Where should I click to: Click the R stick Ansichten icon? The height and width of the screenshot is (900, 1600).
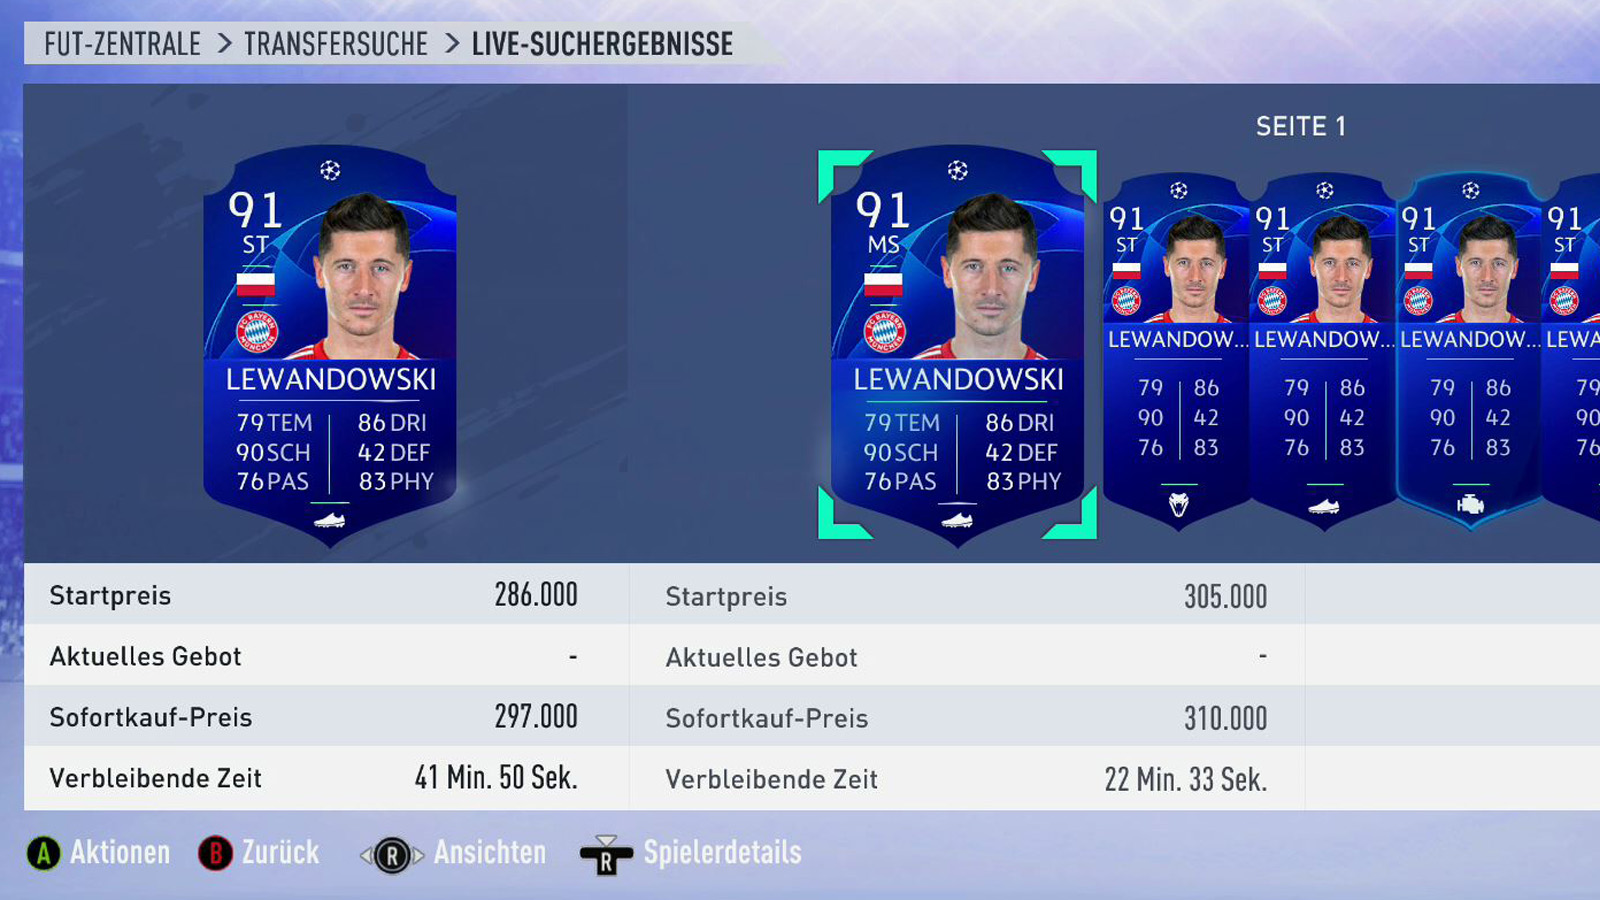(x=392, y=855)
